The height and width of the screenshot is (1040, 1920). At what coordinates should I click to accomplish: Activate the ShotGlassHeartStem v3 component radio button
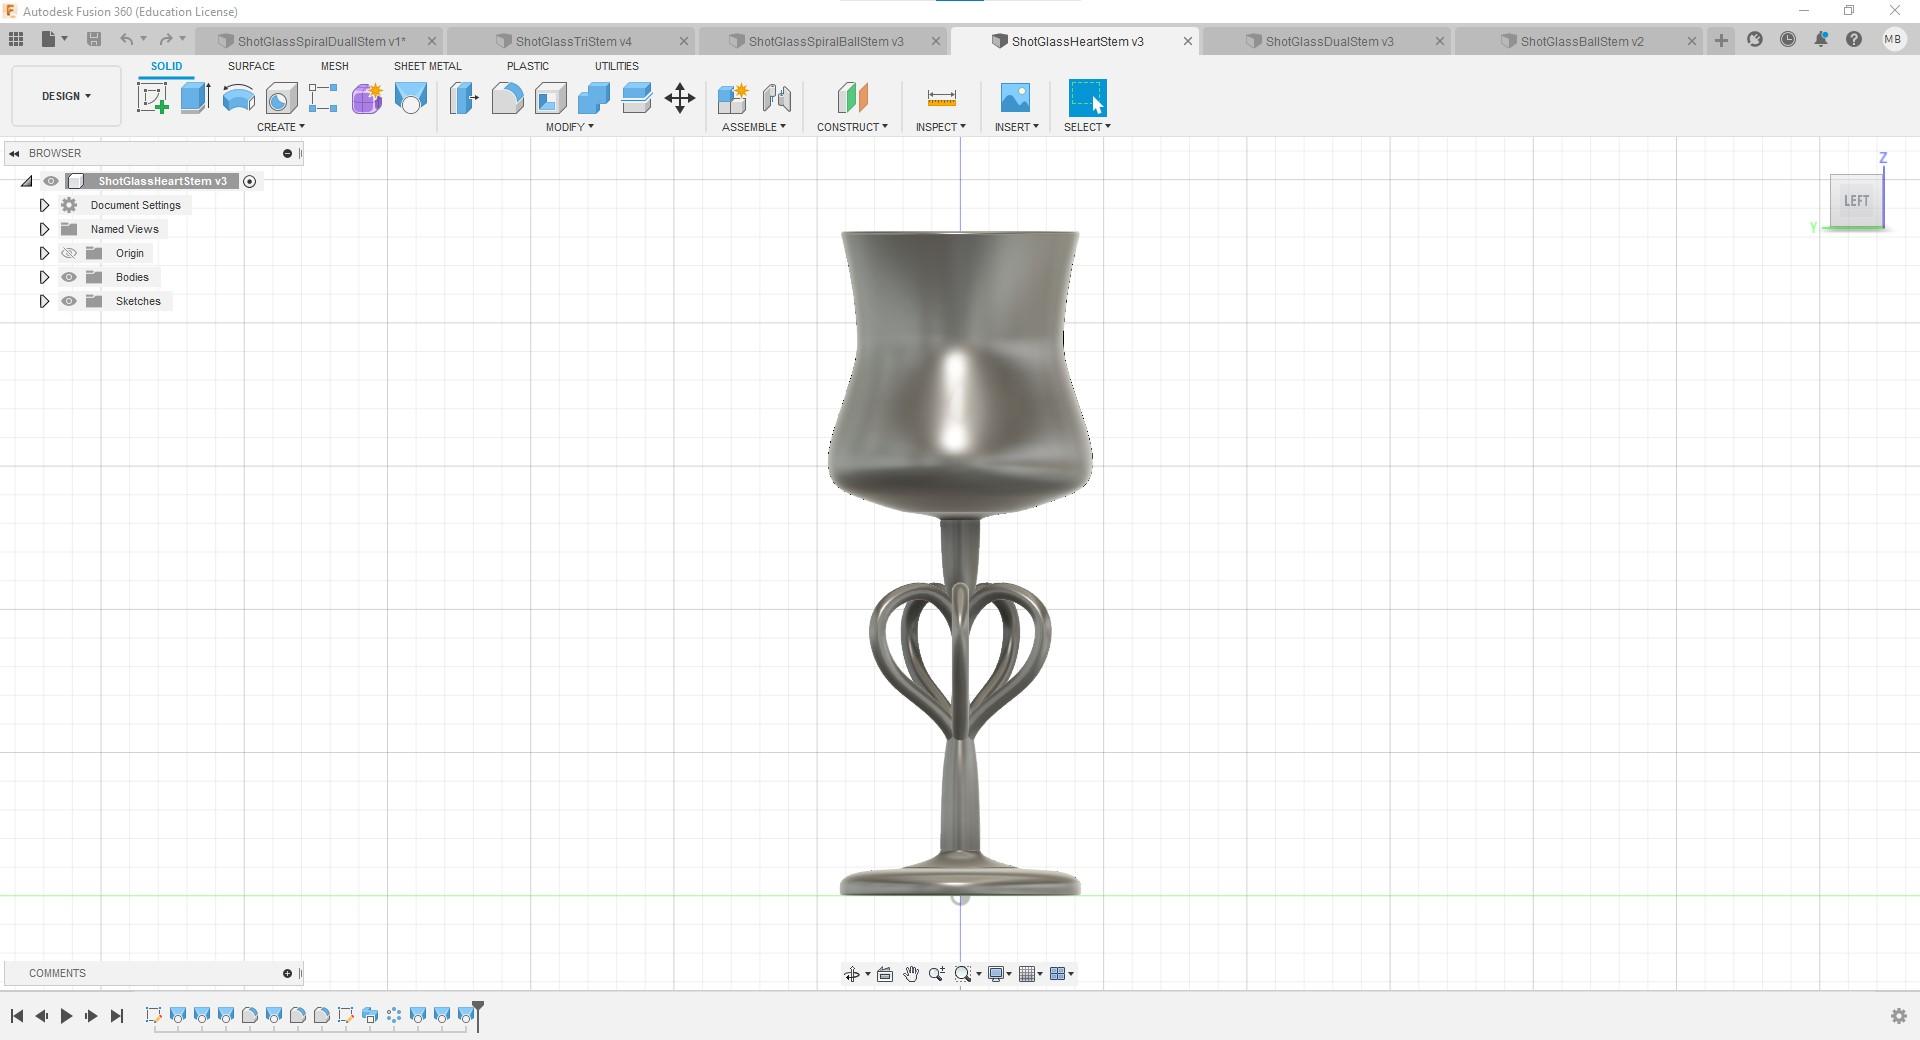point(250,181)
